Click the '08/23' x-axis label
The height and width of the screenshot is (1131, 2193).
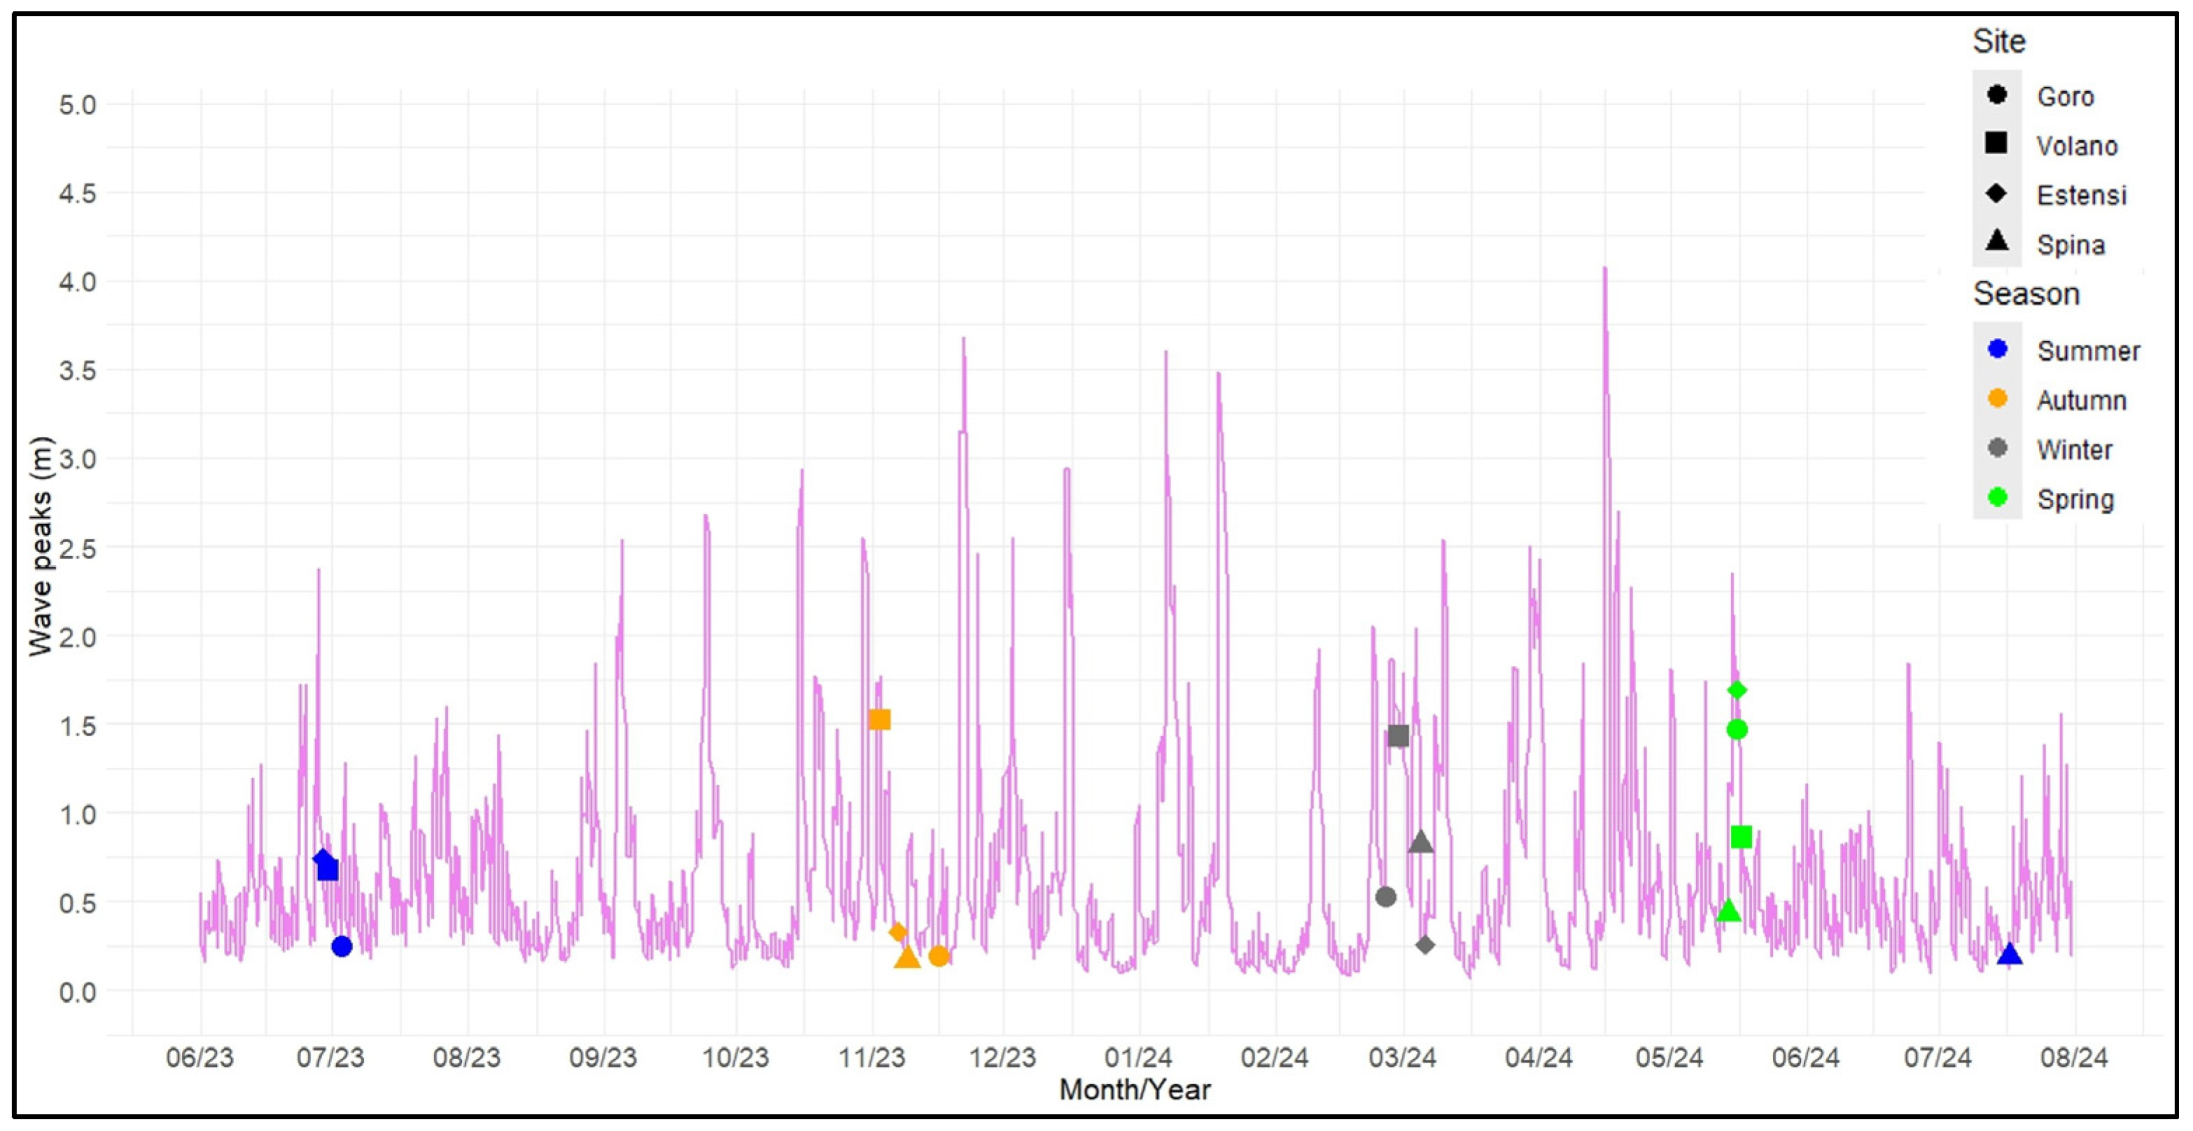point(467,1058)
